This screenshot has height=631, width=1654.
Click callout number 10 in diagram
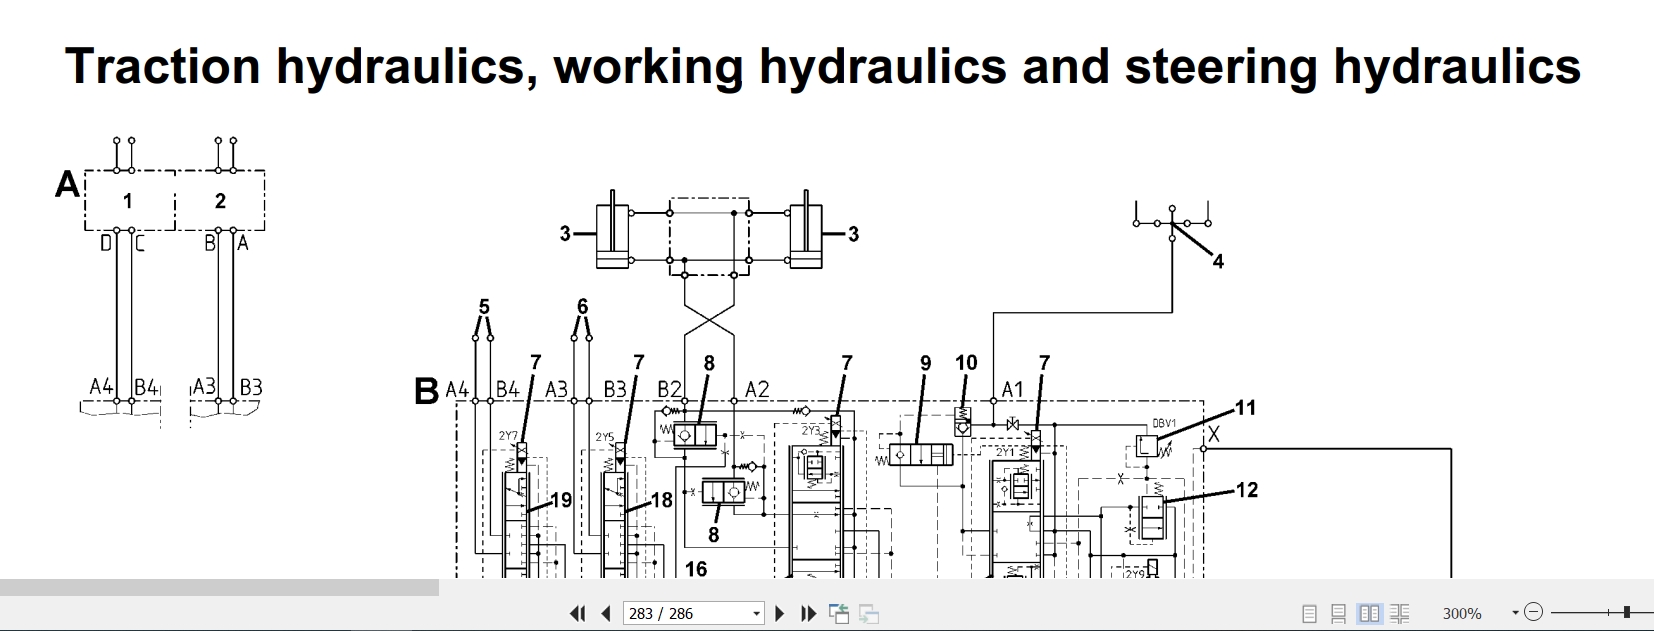click(966, 362)
